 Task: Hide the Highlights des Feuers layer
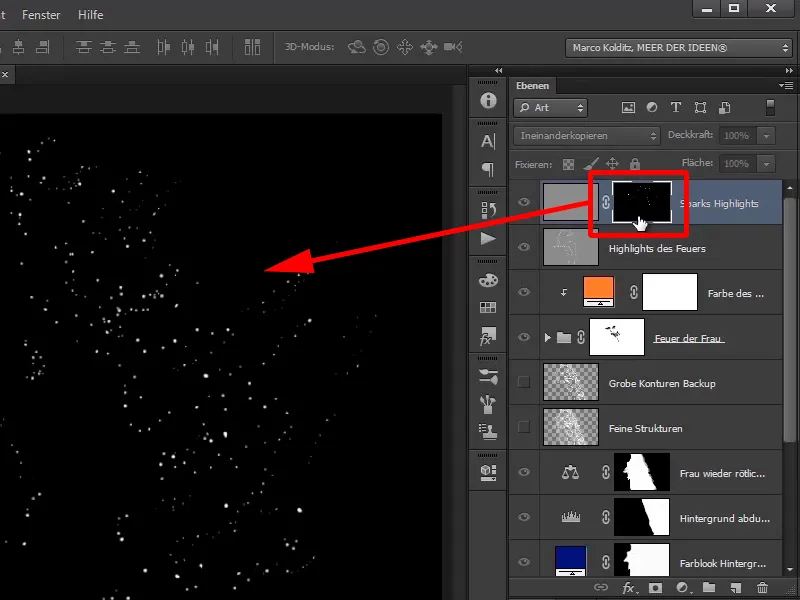tap(523, 247)
